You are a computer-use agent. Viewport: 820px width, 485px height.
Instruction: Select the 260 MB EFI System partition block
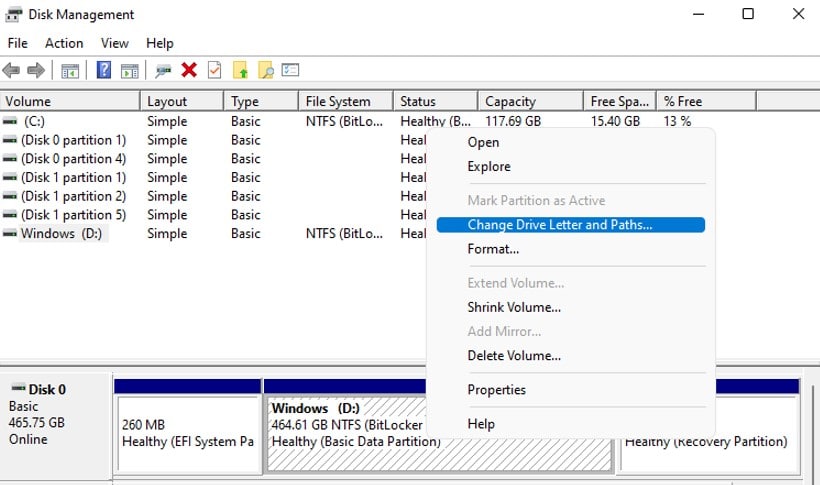189,434
